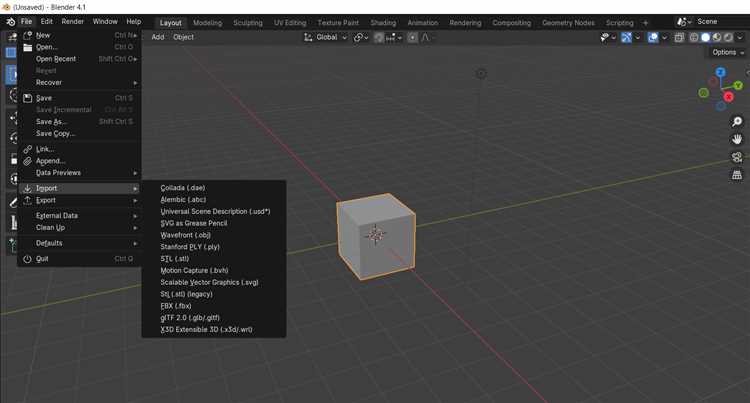The image size is (750, 403).
Task: Switch to Sculpting workspace tab
Action: [x=248, y=23]
